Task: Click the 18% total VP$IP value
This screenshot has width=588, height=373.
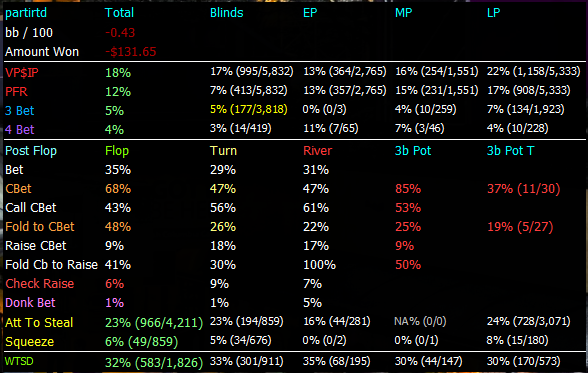Action: (118, 72)
